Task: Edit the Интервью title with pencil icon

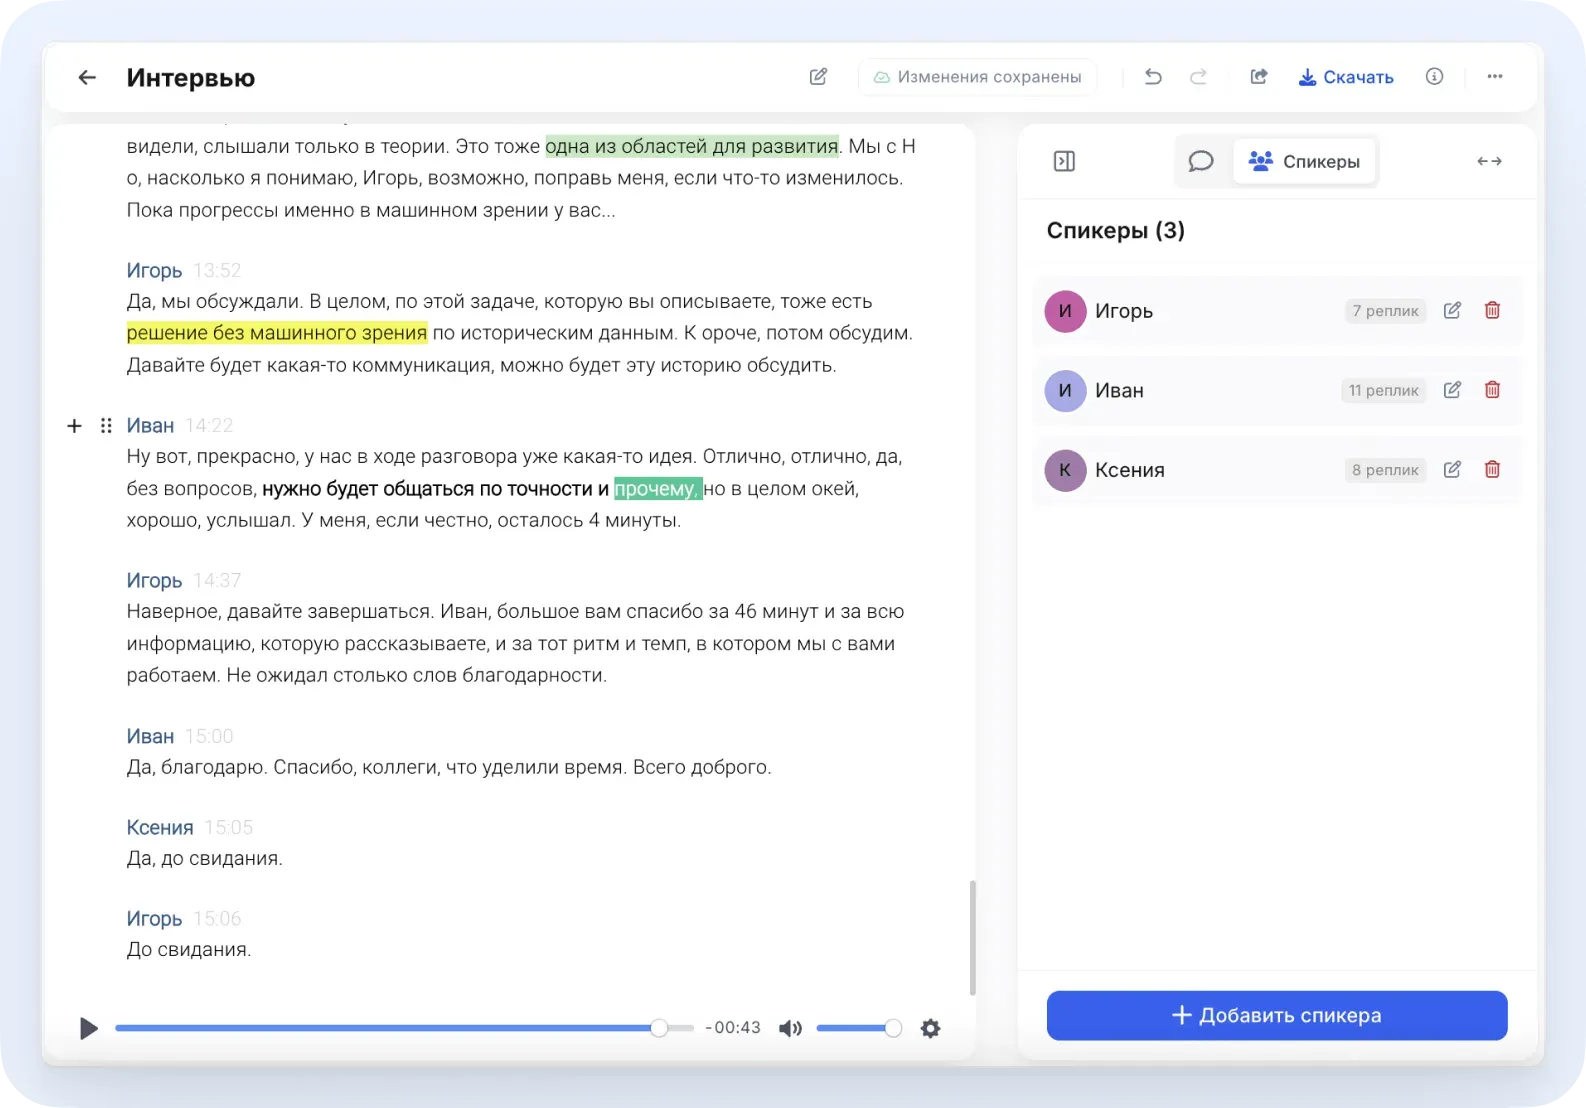Action: [x=818, y=77]
